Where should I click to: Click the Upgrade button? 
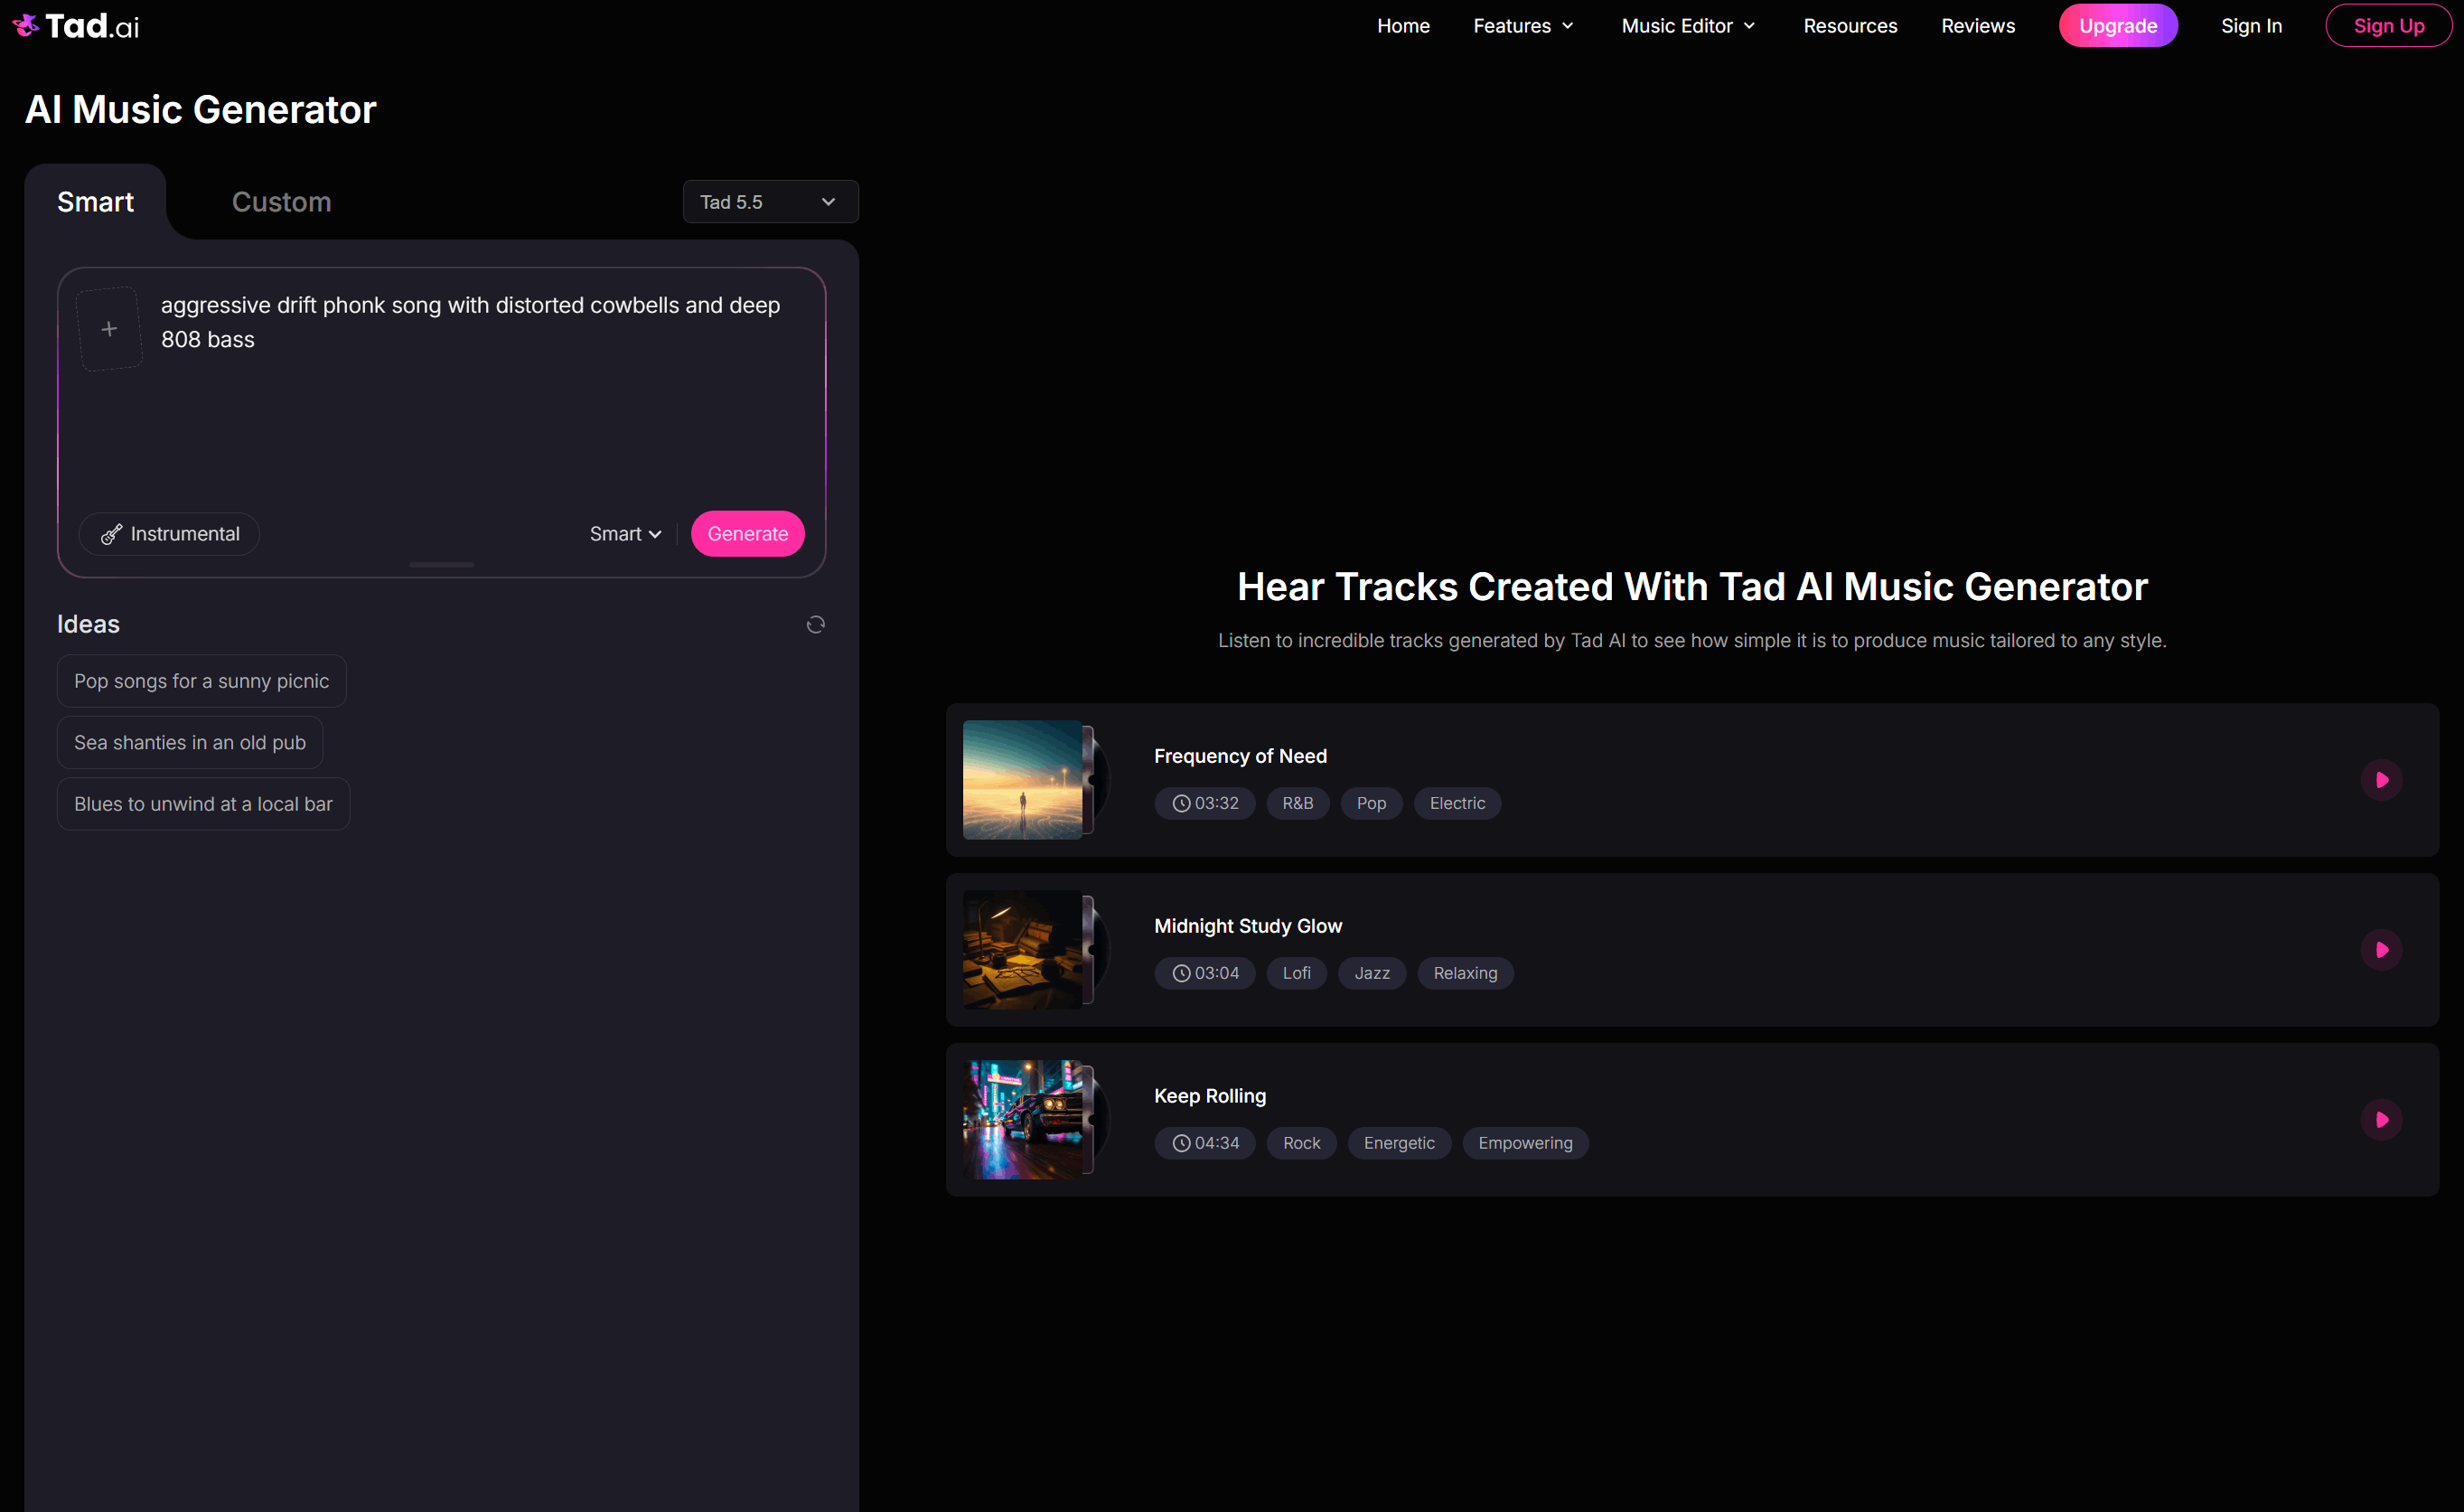click(x=2117, y=26)
